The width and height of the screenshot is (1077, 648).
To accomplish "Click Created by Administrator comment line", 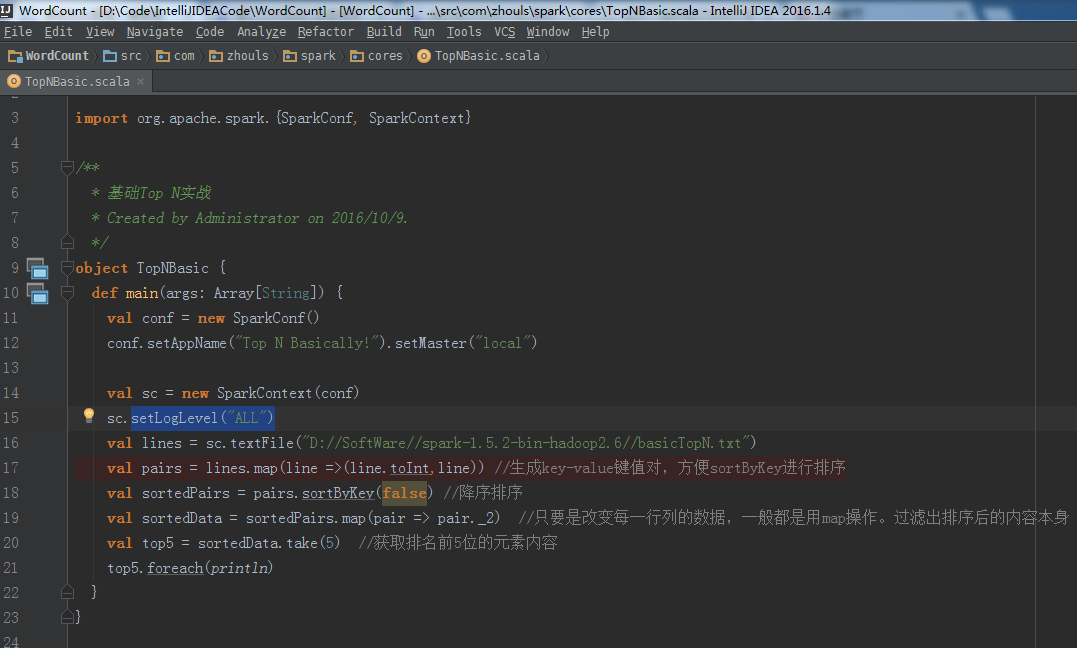I will tap(249, 218).
